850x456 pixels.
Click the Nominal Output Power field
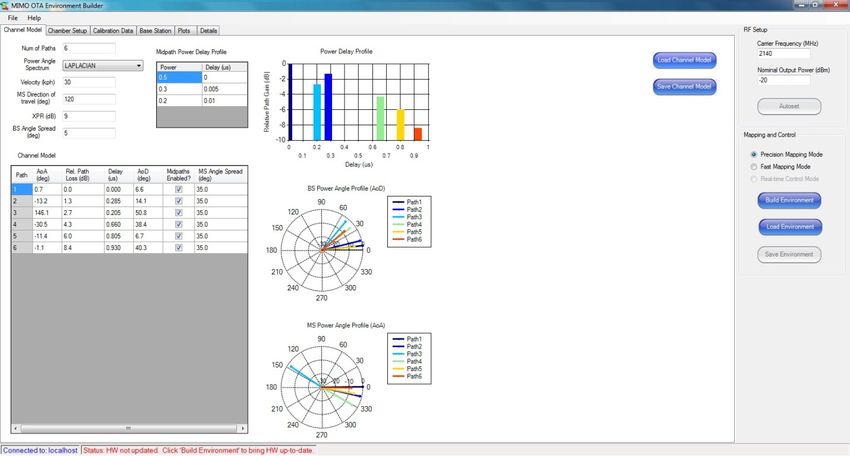(783, 80)
